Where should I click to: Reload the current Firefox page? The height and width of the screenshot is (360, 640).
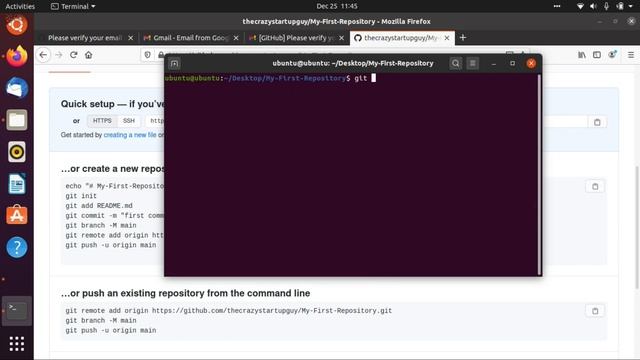pyautogui.click(x=73, y=55)
